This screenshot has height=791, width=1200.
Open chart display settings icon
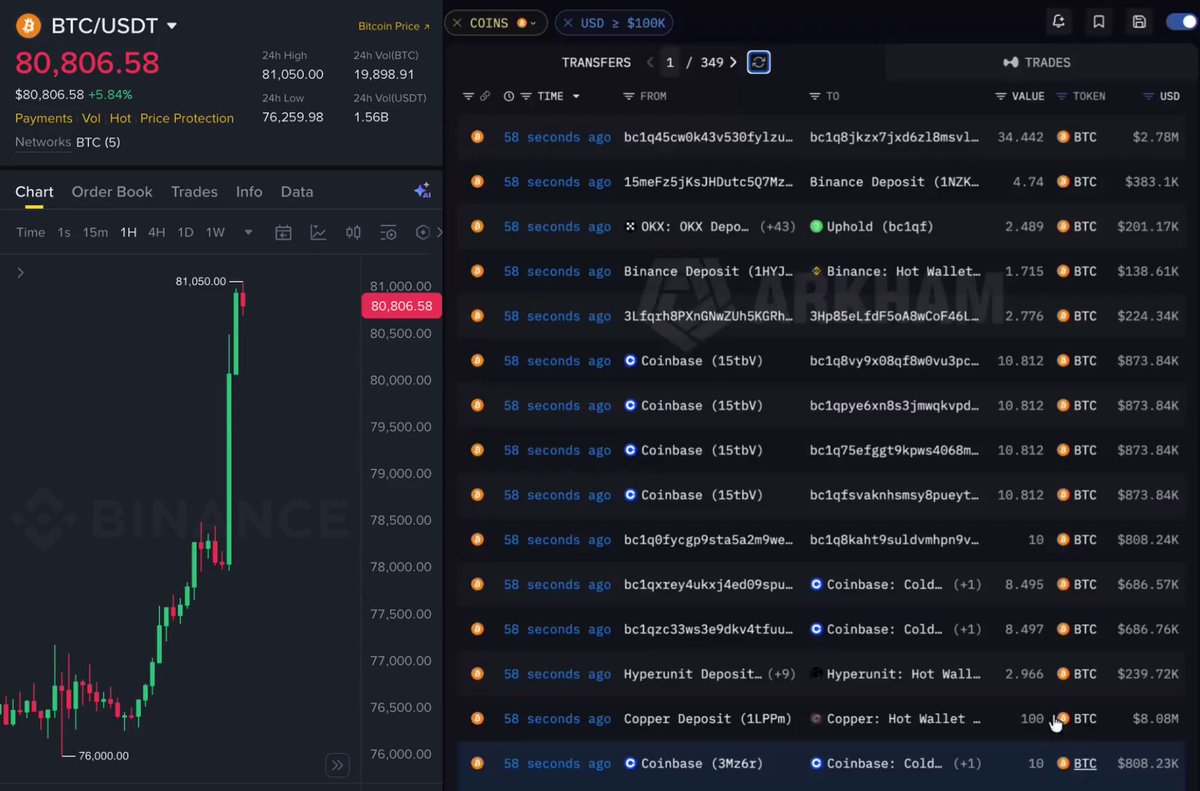(388, 232)
